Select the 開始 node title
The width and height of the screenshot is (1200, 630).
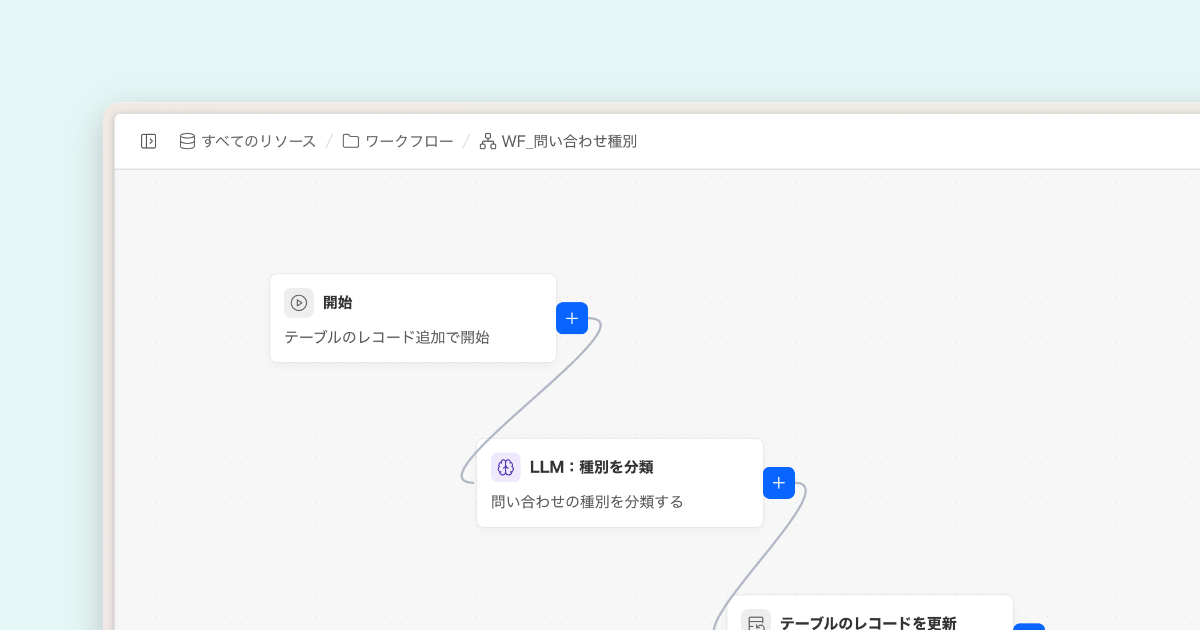coord(337,303)
